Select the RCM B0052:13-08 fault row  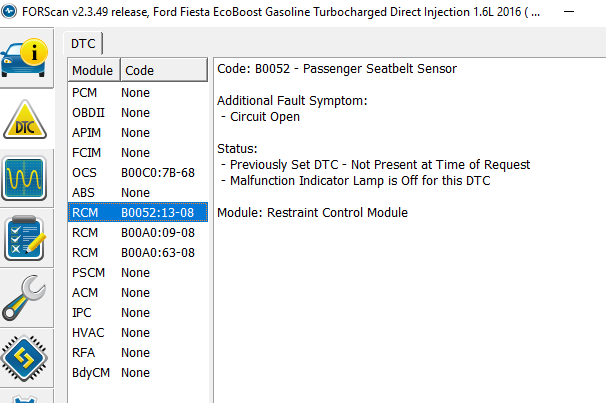tap(137, 212)
